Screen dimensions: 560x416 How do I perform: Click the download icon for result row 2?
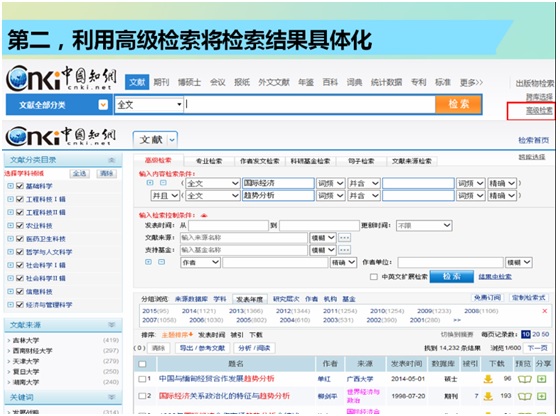pos(488,396)
